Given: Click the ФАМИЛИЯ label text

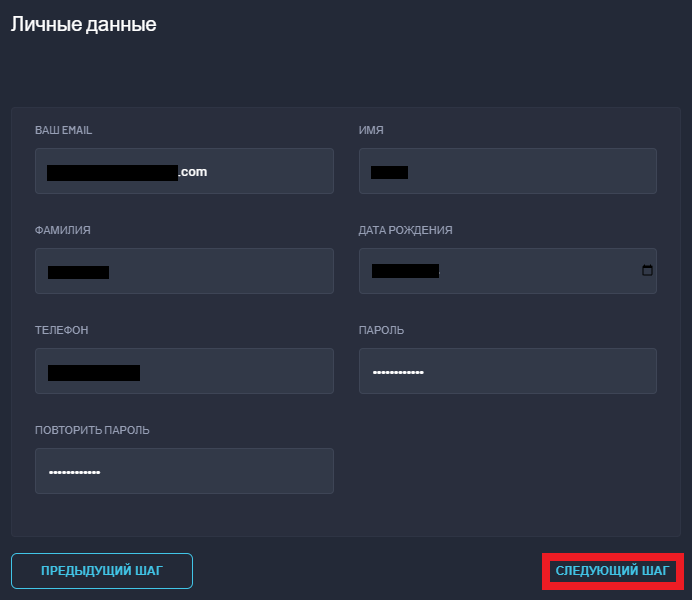Looking at the screenshot, I should (x=63, y=230).
